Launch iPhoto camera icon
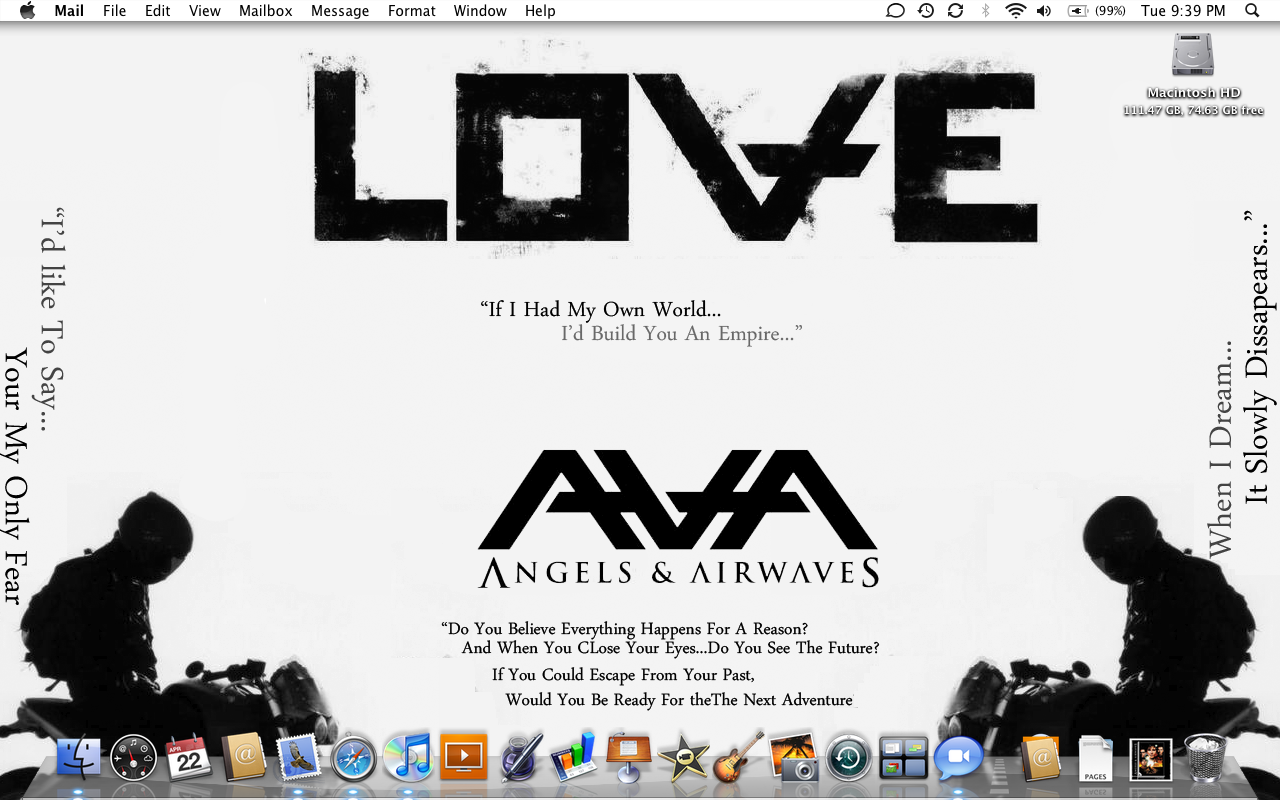Screen dimensions: 1280x800 [x=794, y=757]
